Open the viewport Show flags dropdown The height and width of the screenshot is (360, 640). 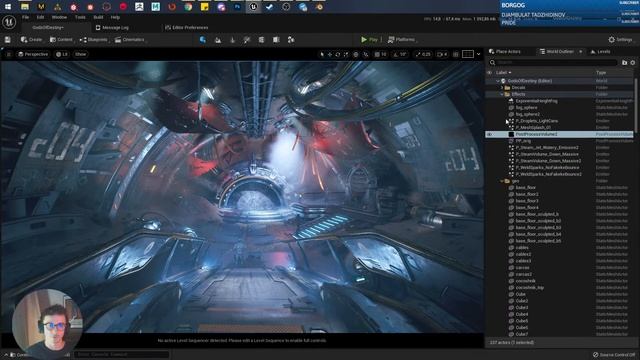(81, 54)
